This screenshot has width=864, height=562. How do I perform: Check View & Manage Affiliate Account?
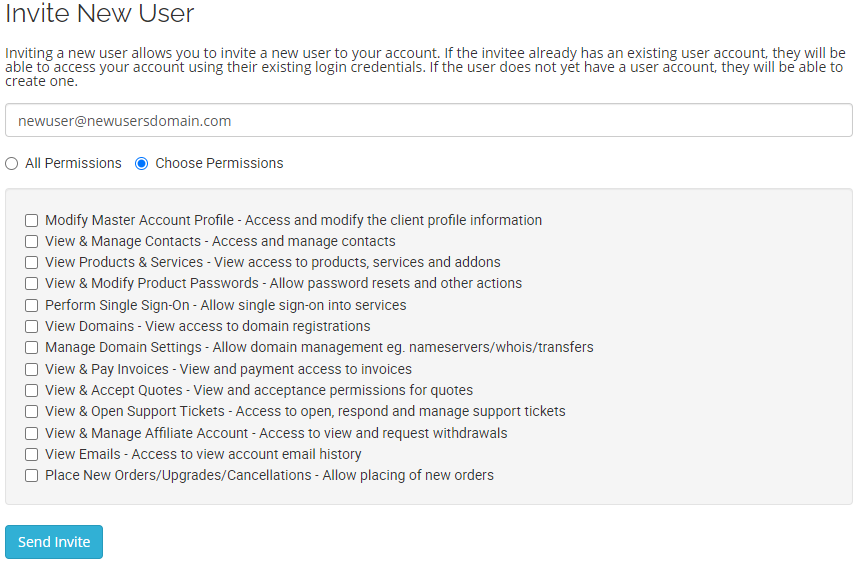click(32, 434)
